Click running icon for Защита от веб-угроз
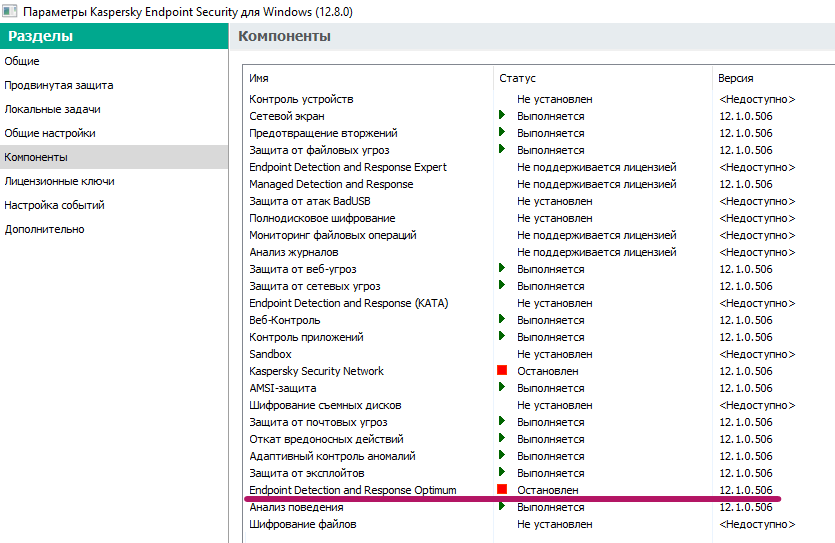This screenshot has height=543, width=835. tap(502, 268)
